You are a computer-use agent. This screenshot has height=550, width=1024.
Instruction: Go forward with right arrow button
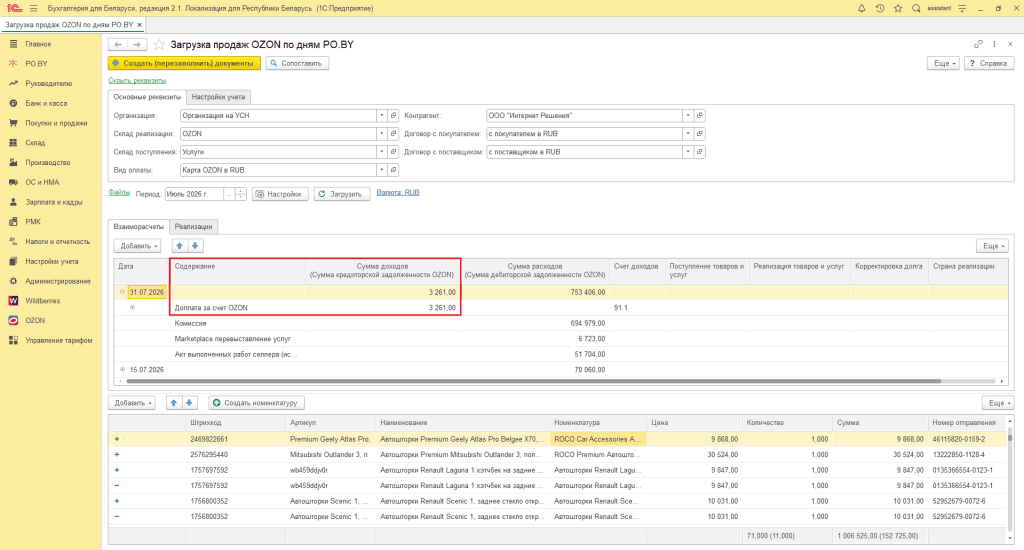(137, 44)
